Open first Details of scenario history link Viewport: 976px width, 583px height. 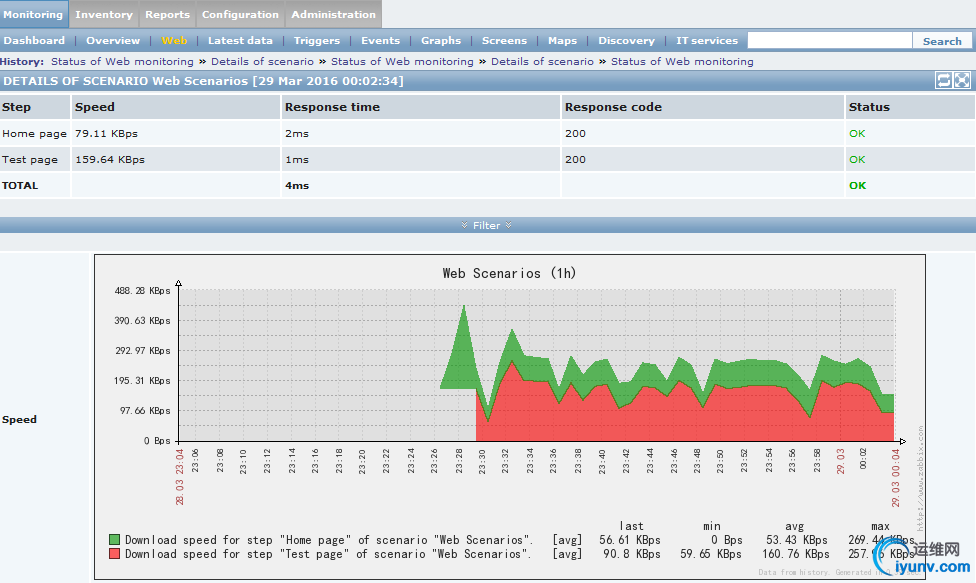click(x=262, y=62)
